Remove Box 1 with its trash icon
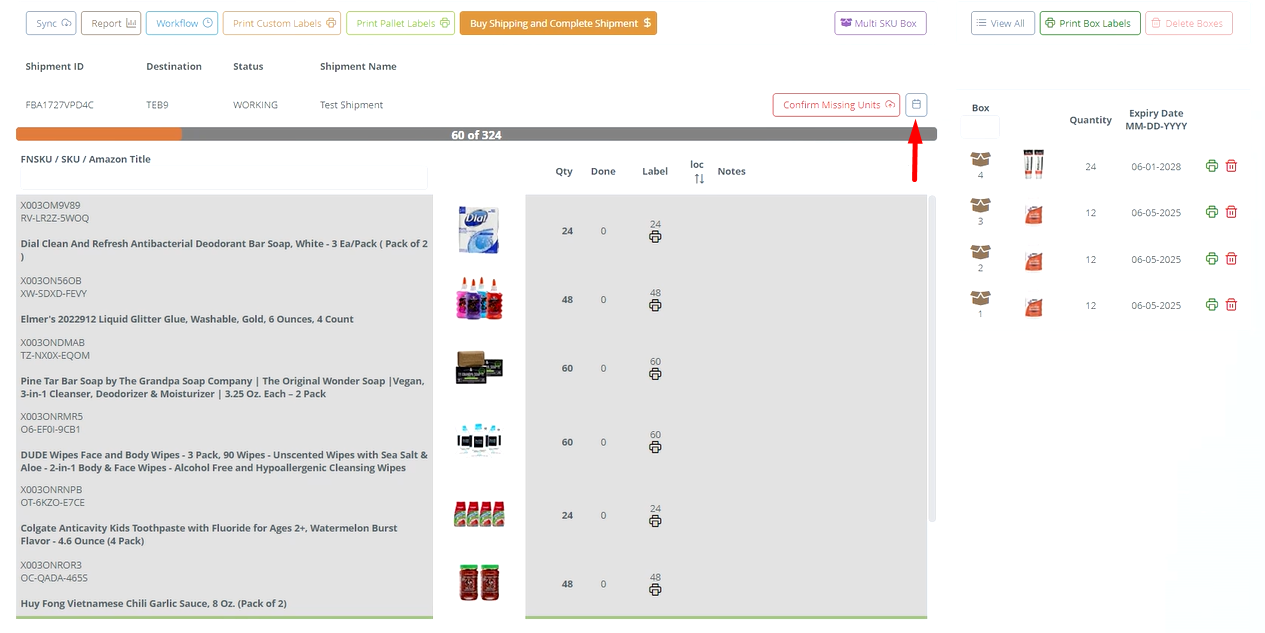This screenshot has height=633, width=1265. (1231, 304)
